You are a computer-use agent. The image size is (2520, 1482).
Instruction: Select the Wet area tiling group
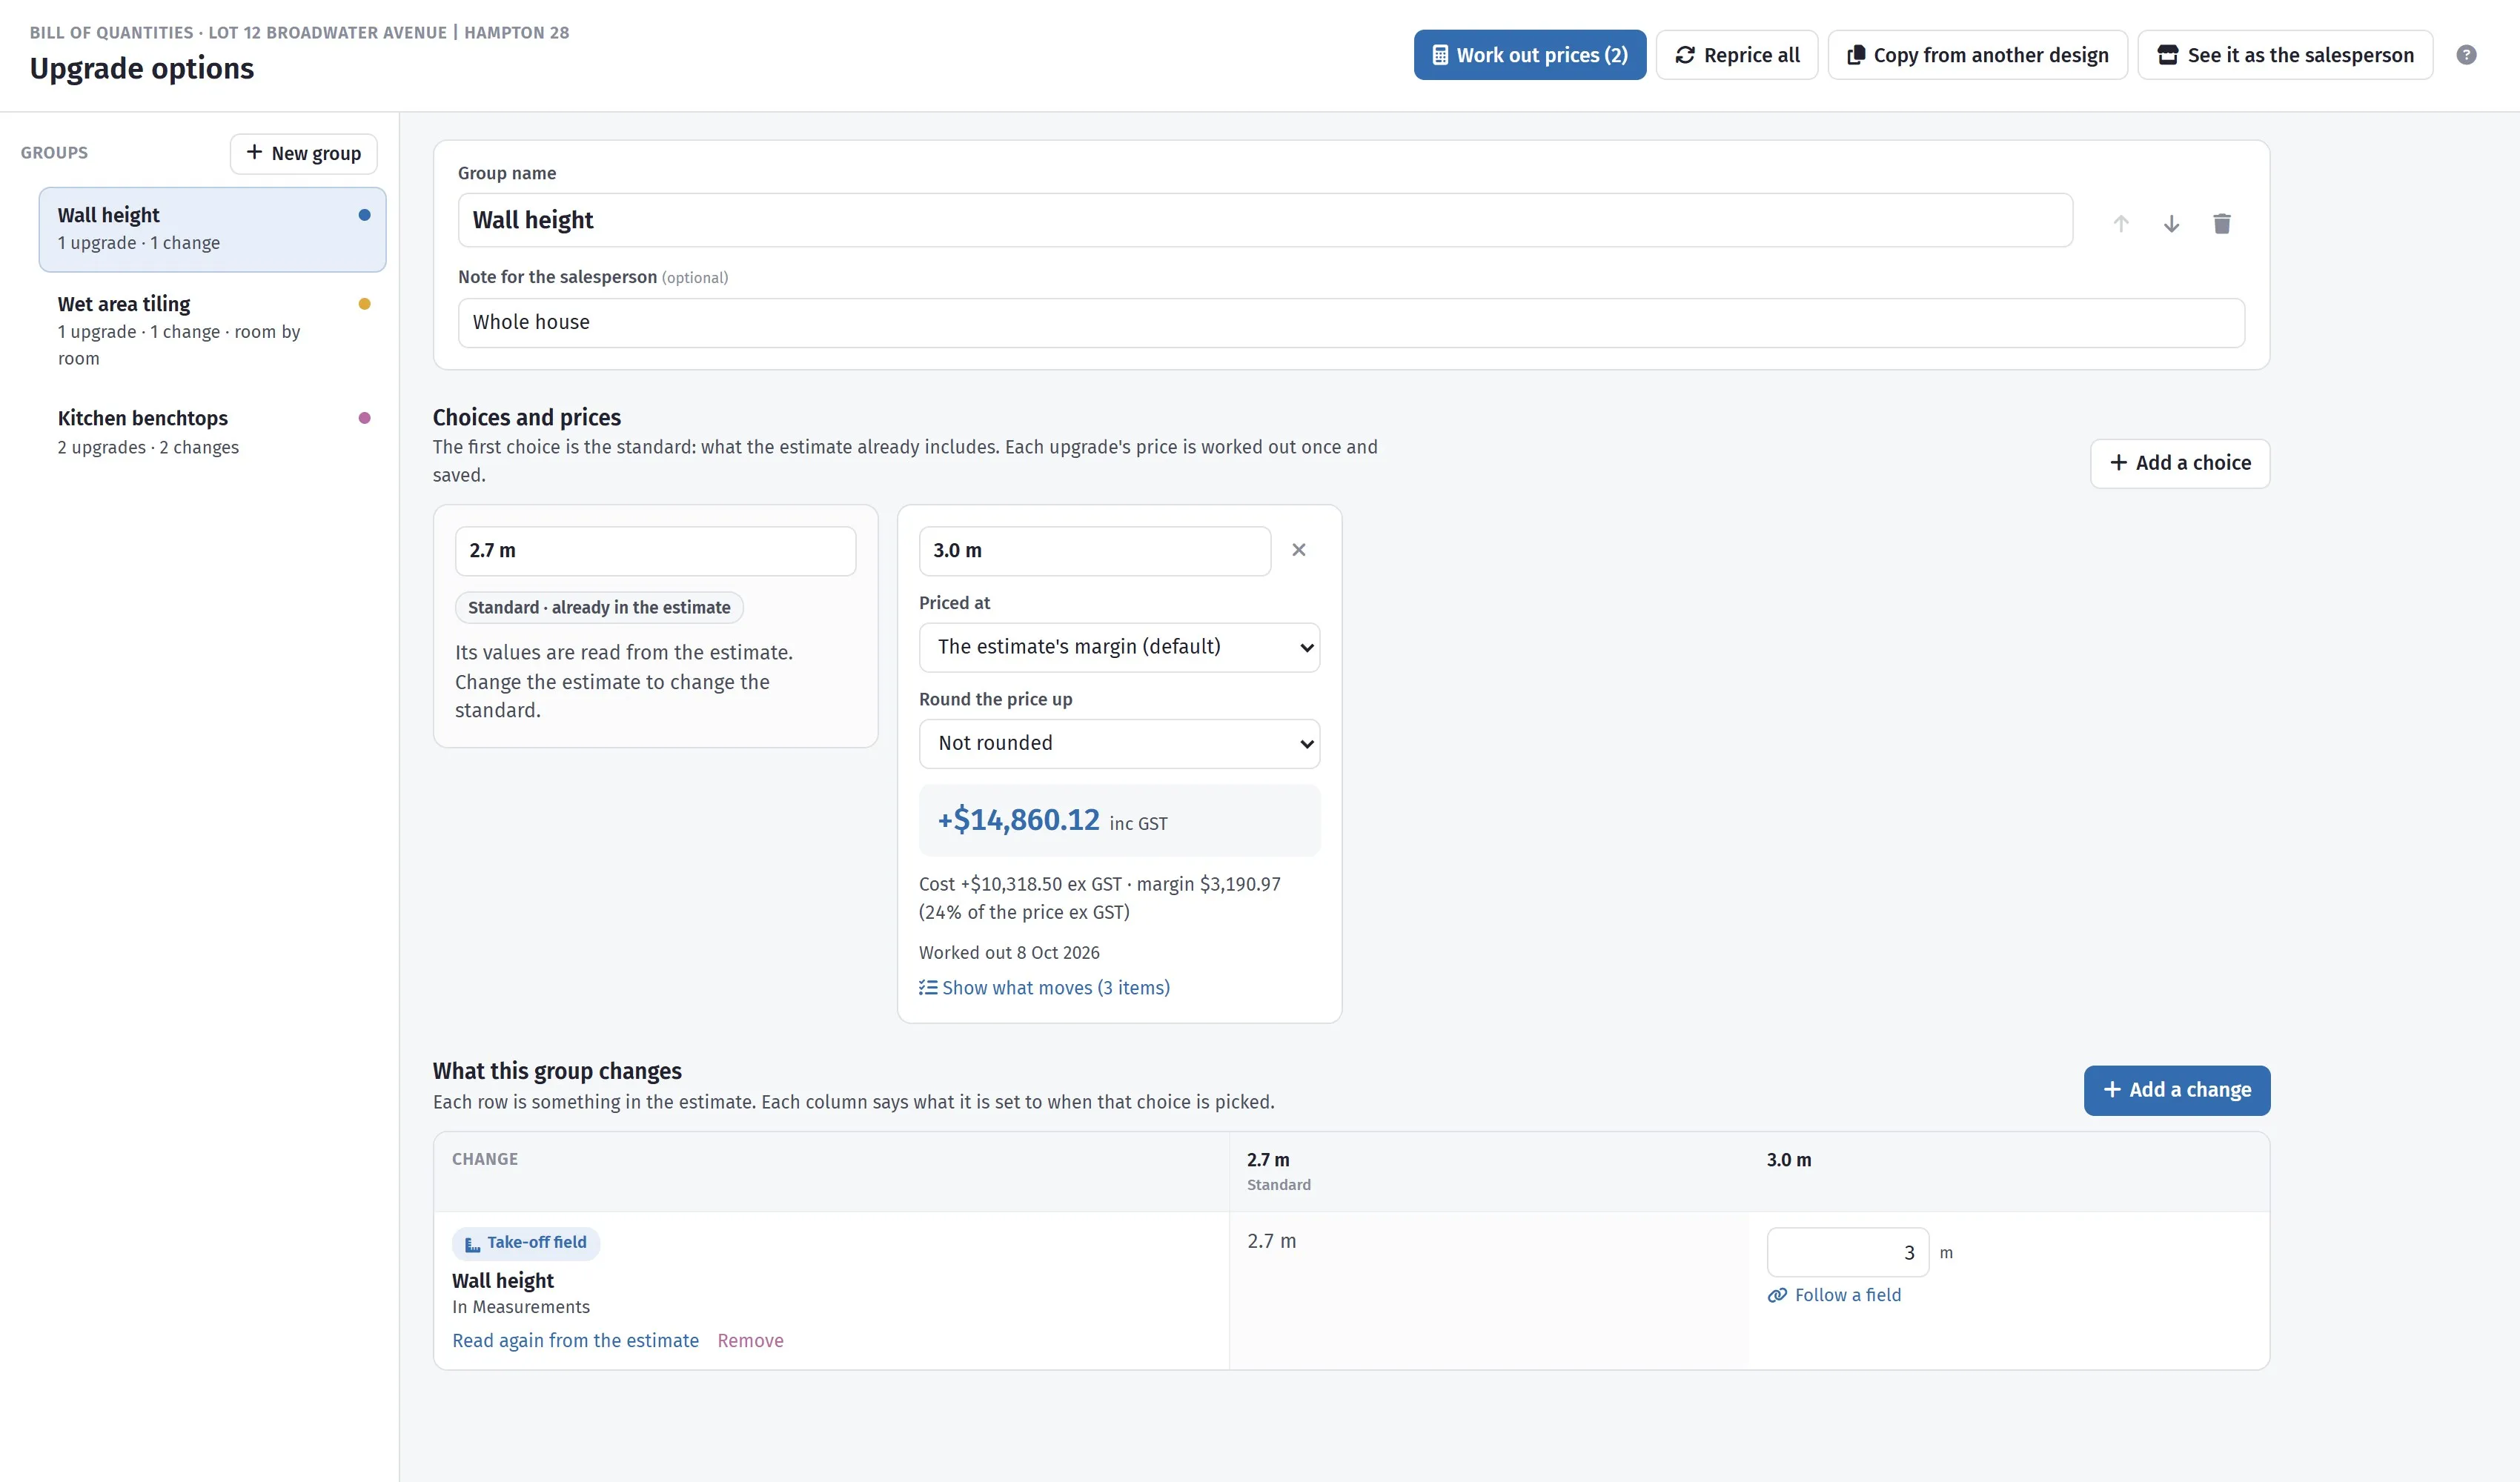pyautogui.click(x=212, y=330)
